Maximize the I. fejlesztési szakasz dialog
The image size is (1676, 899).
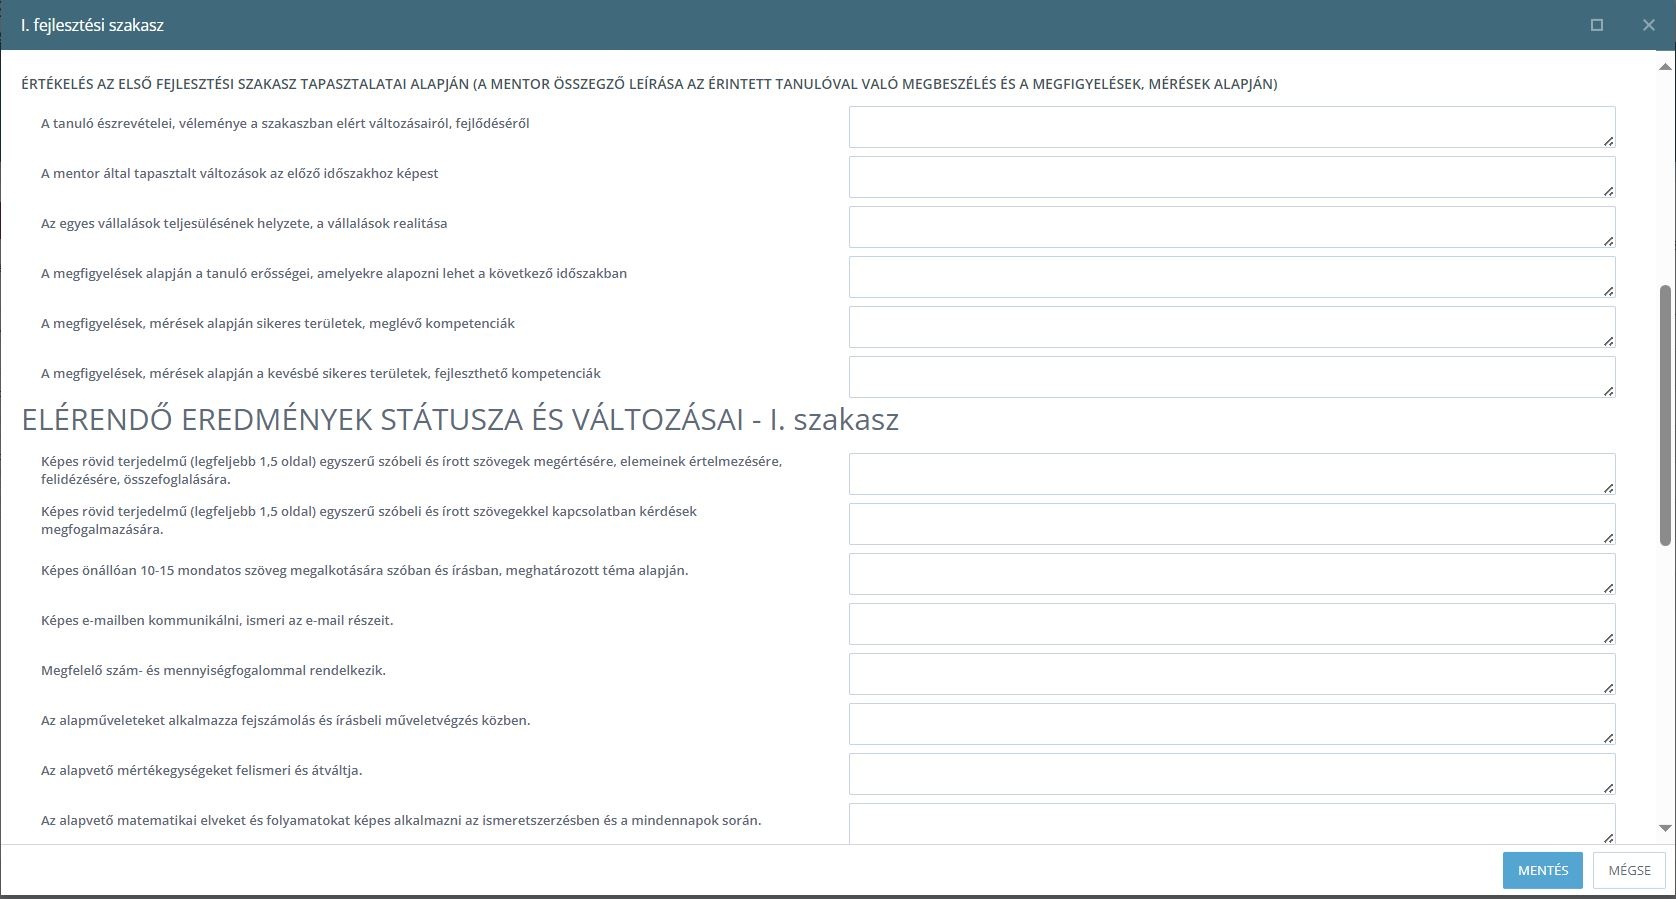pos(1597,25)
